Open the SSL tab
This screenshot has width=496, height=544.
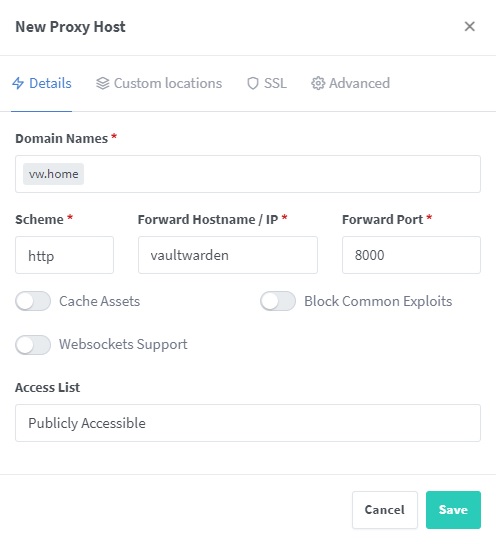click(275, 83)
